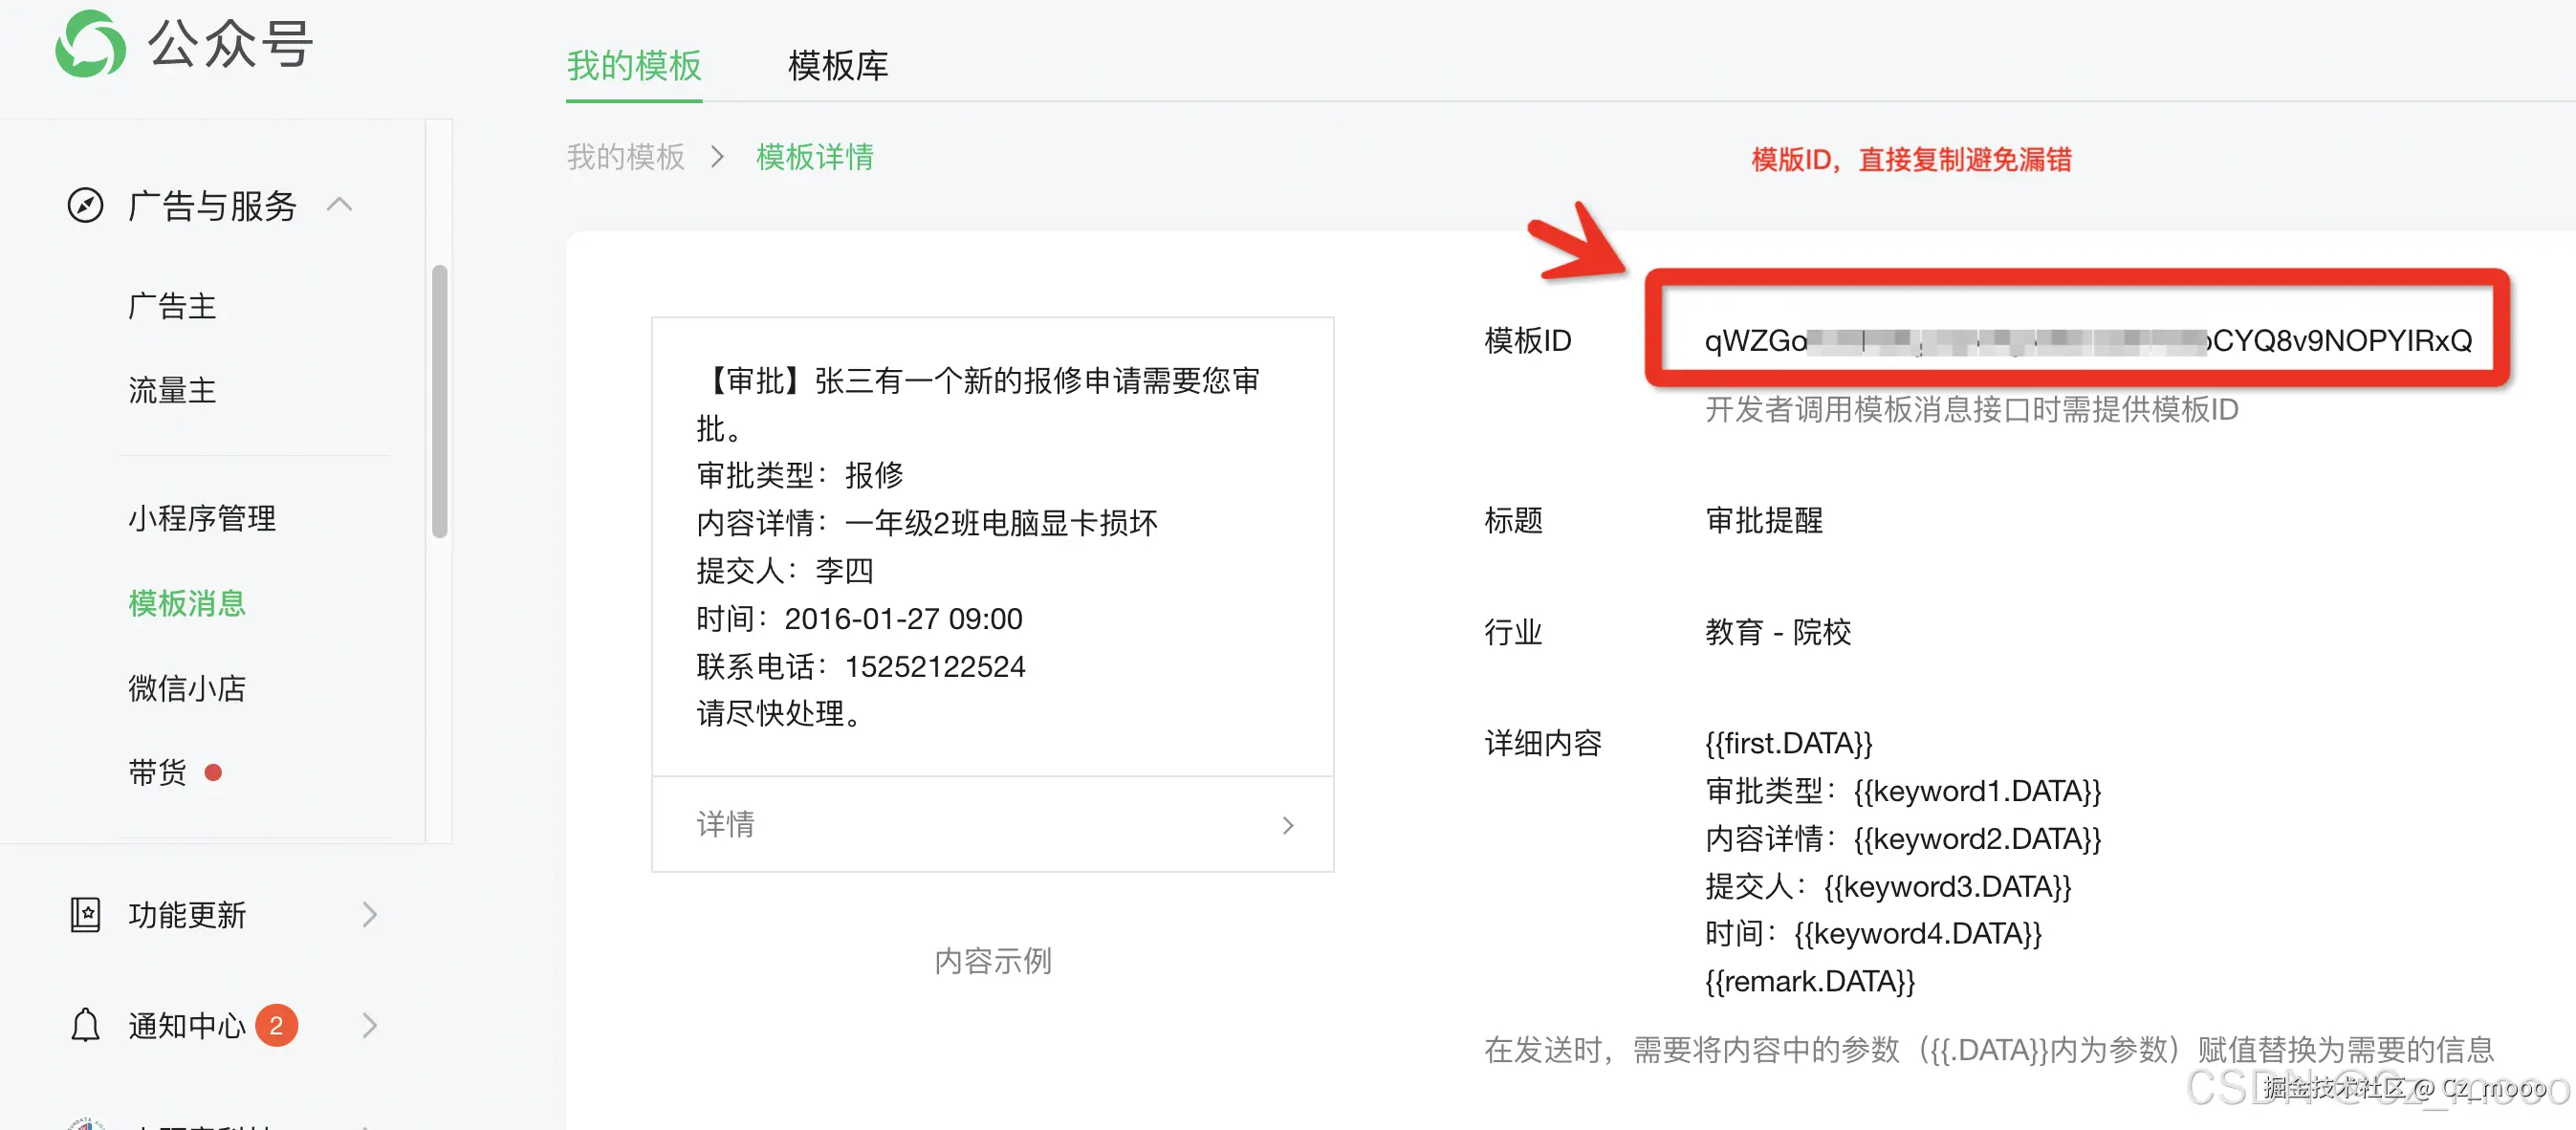The height and width of the screenshot is (1130, 2576).
Task: Switch to the 模板库 tab
Action: (x=837, y=66)
